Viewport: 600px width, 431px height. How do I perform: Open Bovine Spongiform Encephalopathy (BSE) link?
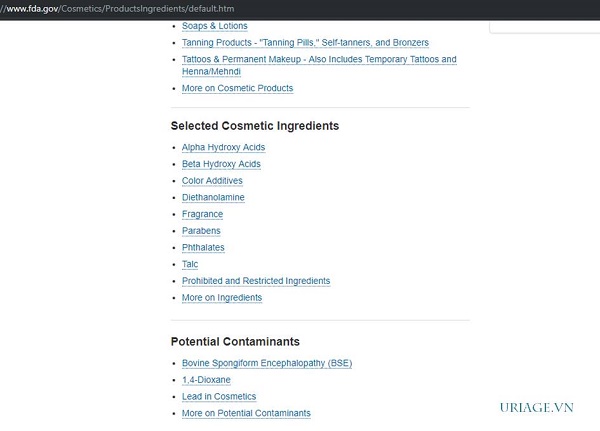267,363
